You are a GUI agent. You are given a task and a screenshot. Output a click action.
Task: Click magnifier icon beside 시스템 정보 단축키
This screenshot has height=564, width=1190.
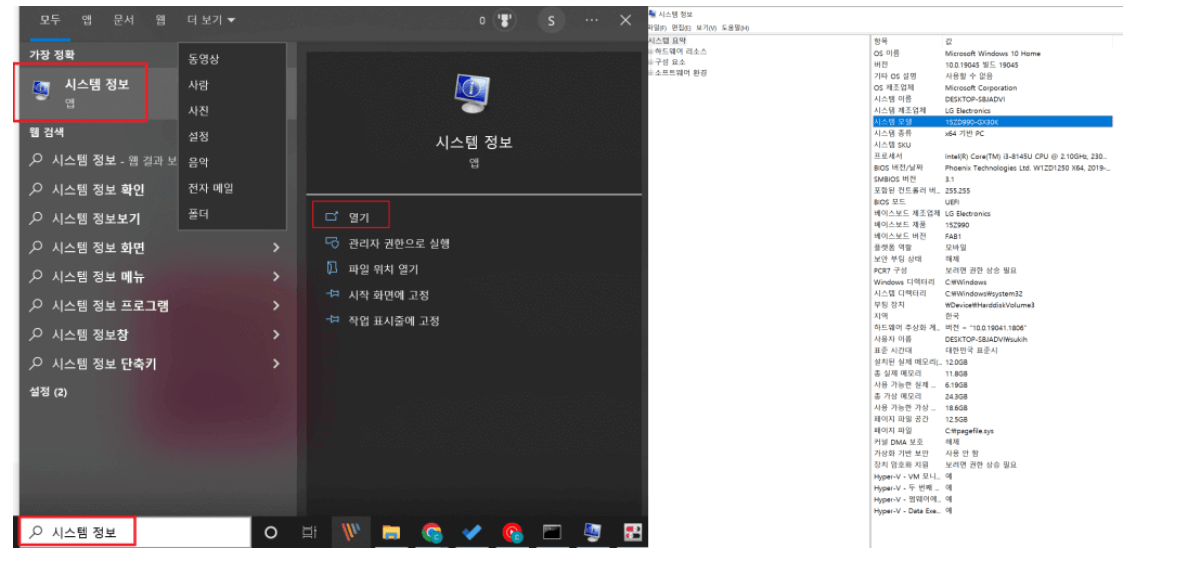[x=36, y=364]
